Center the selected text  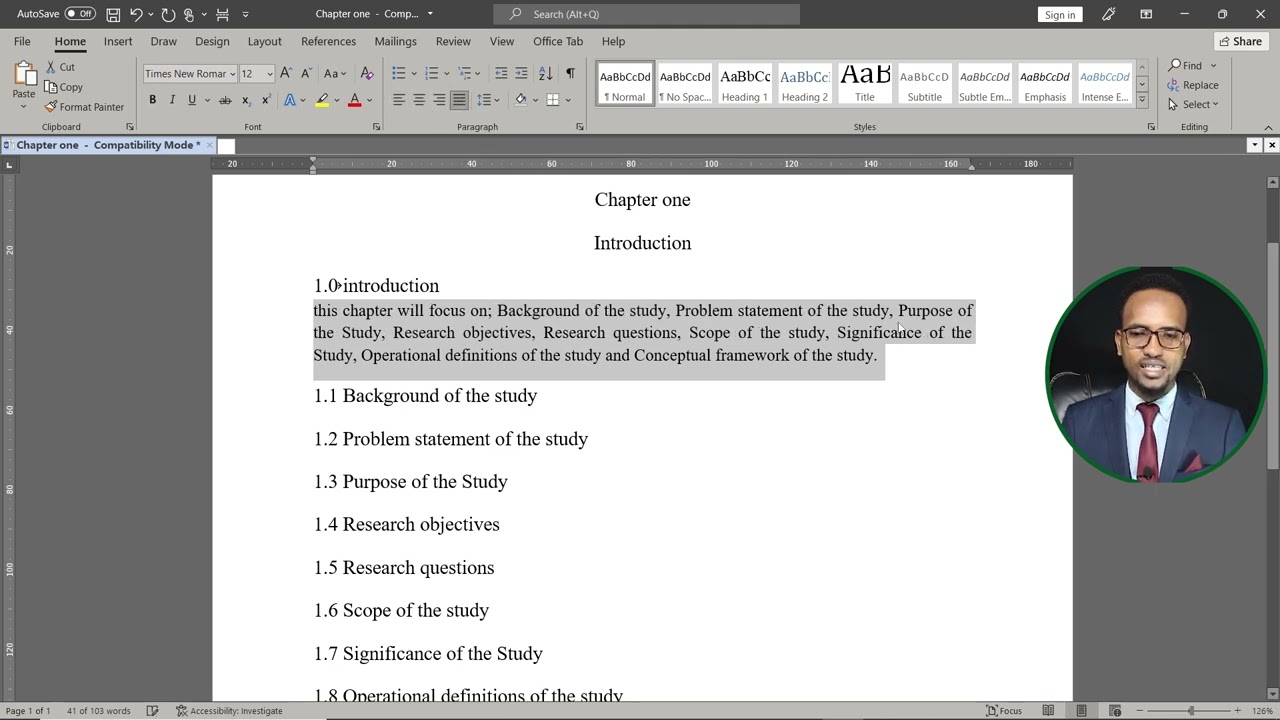pos(419,100)
